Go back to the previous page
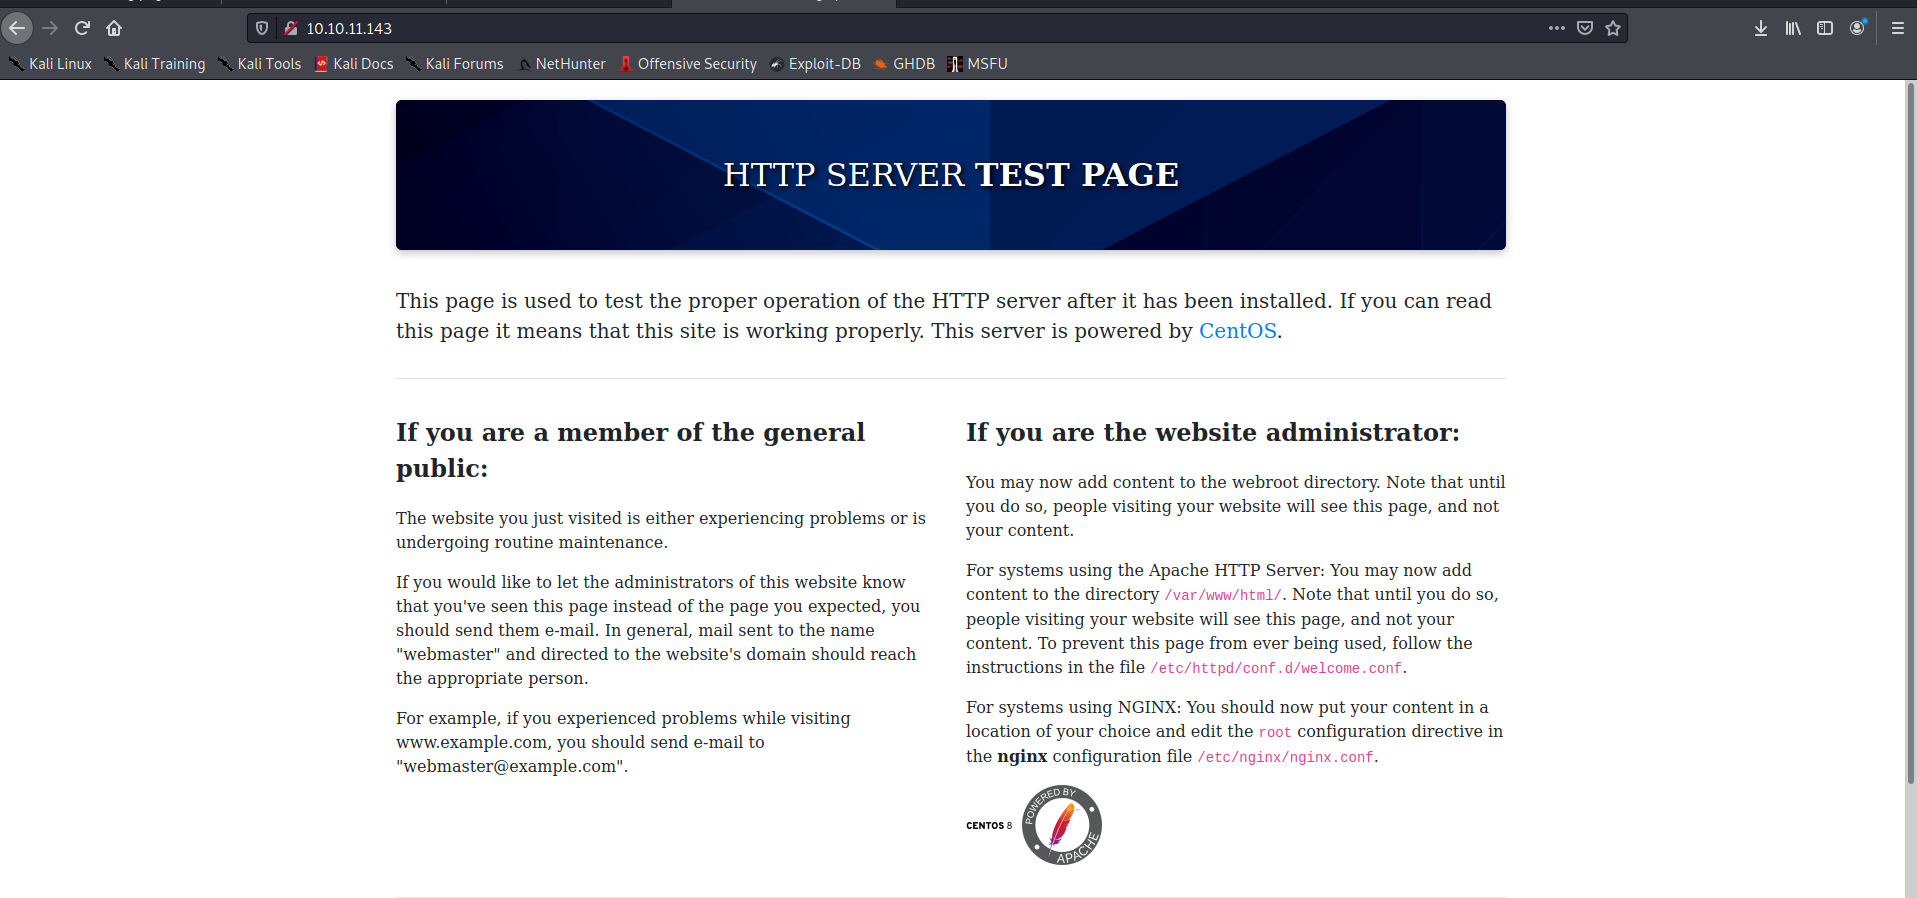Screen dimensions: 1917x898 (17, 28)
